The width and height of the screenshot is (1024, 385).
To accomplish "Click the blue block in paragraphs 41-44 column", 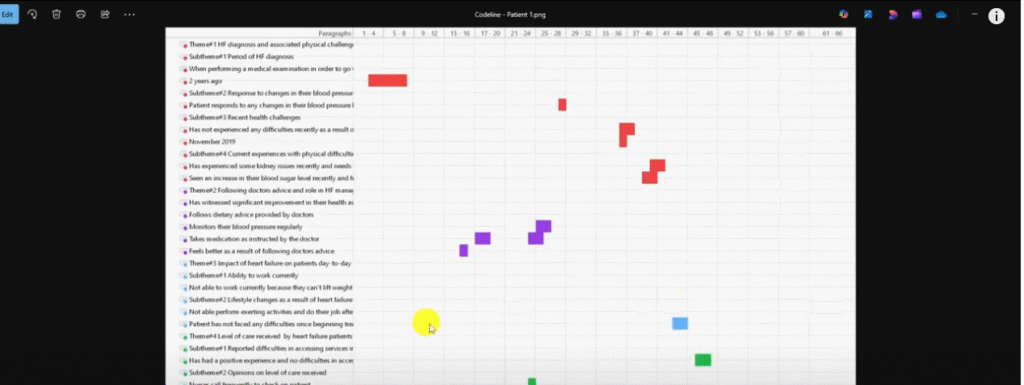I will pos(680,324).
